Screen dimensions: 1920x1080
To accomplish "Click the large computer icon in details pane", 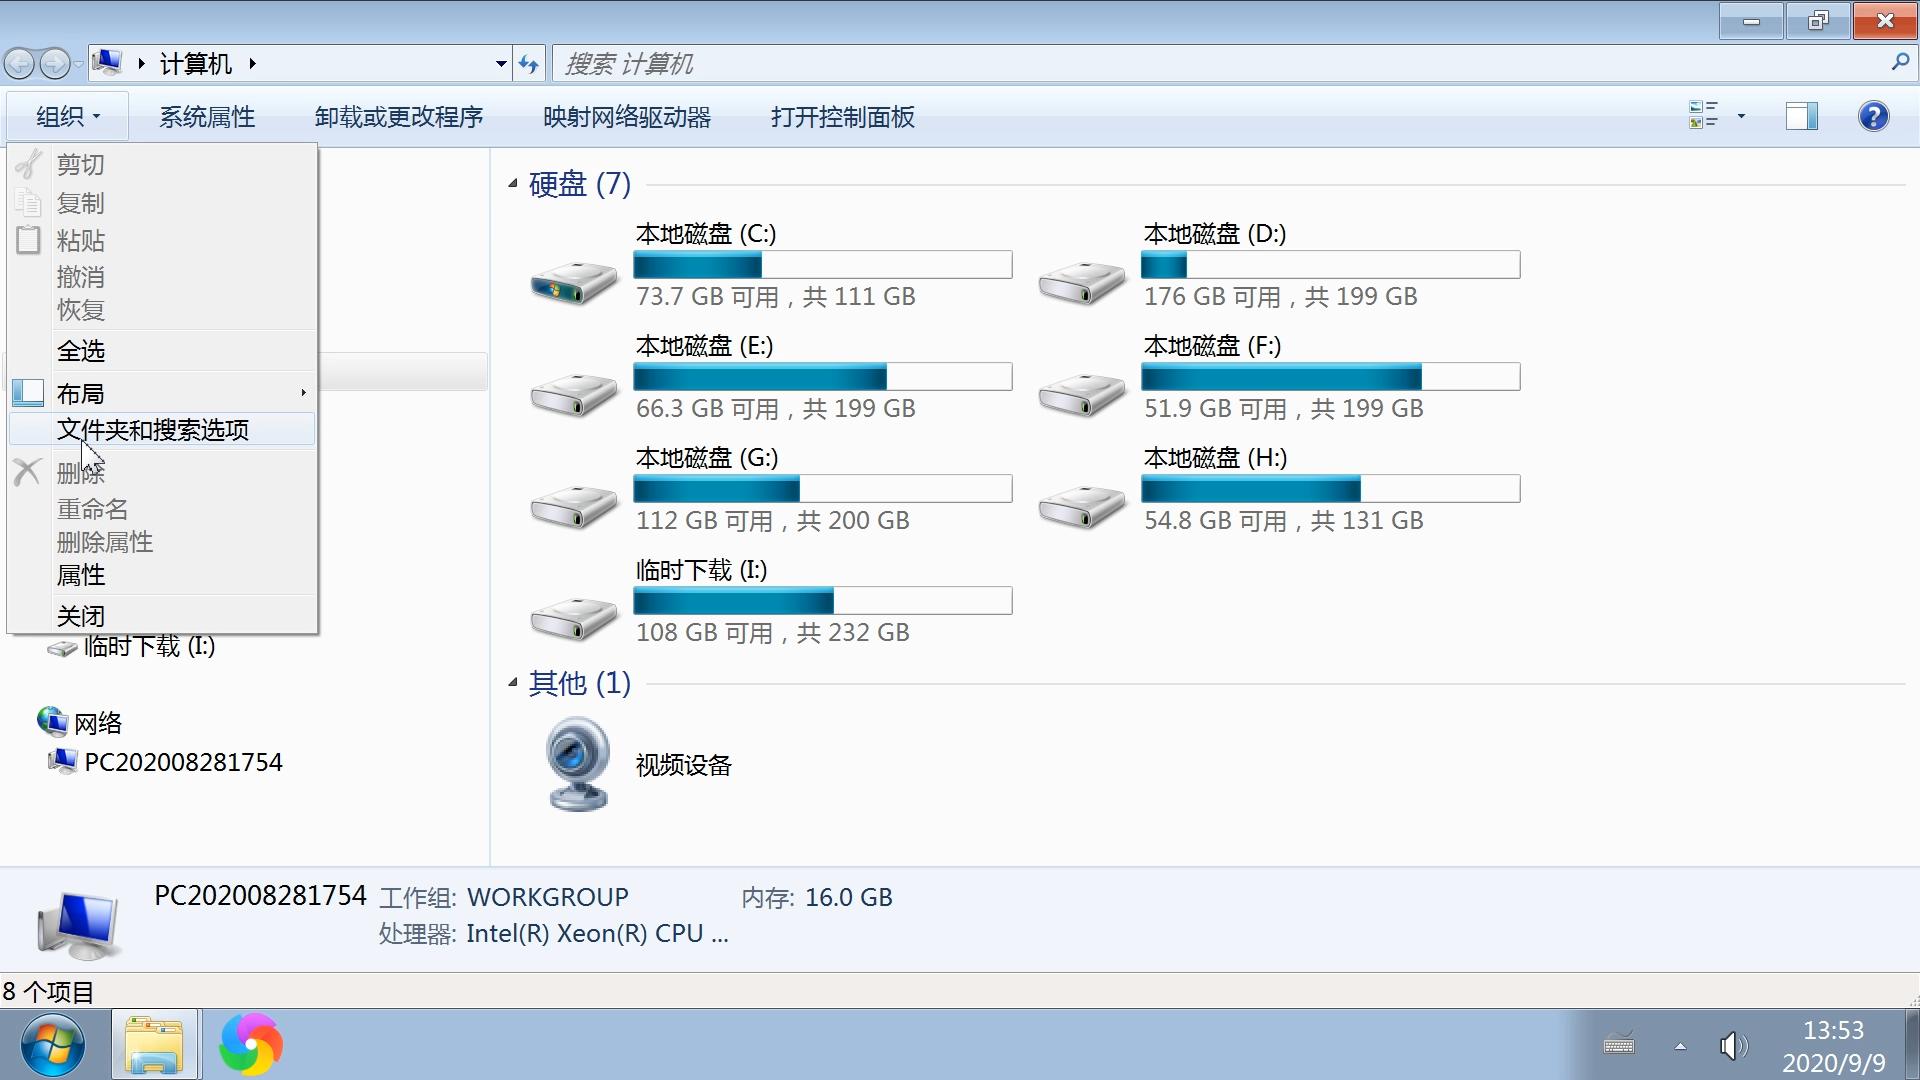I will click(78, 925).
